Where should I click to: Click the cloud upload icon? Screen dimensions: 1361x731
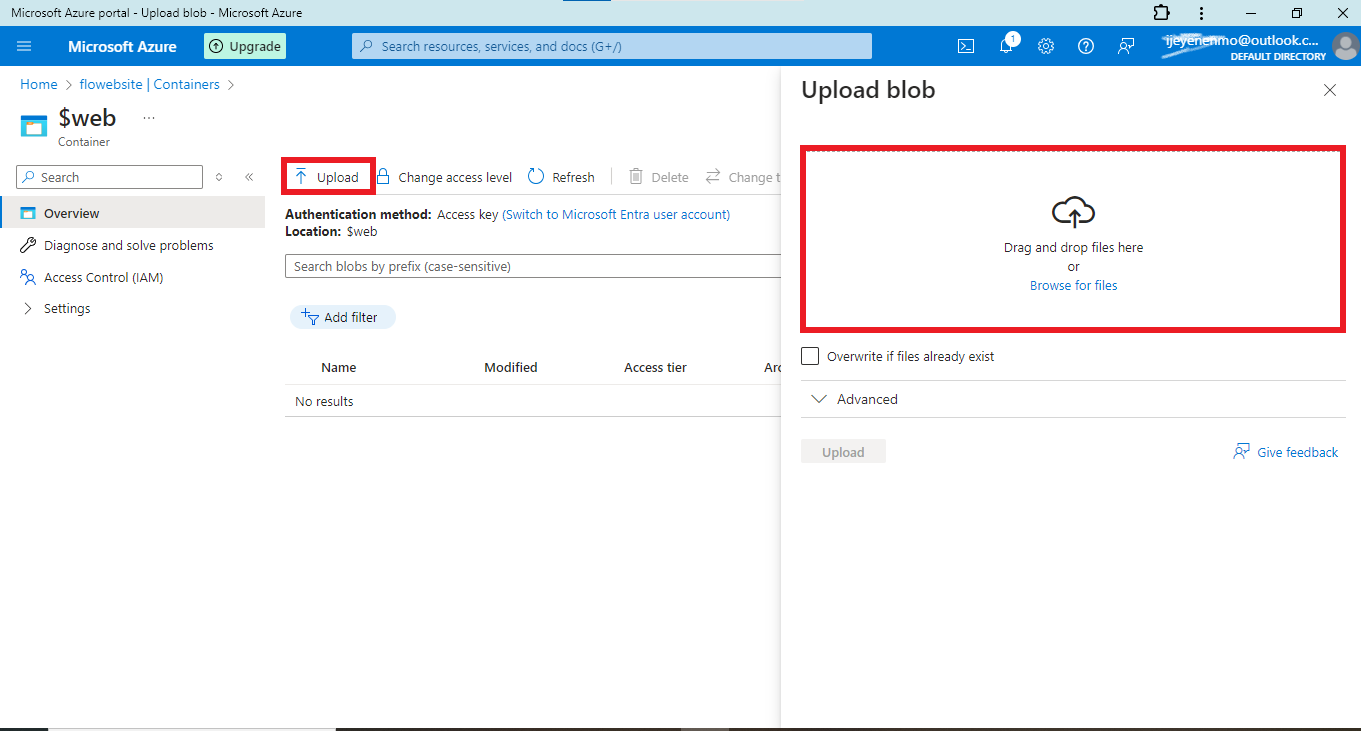1073,212
